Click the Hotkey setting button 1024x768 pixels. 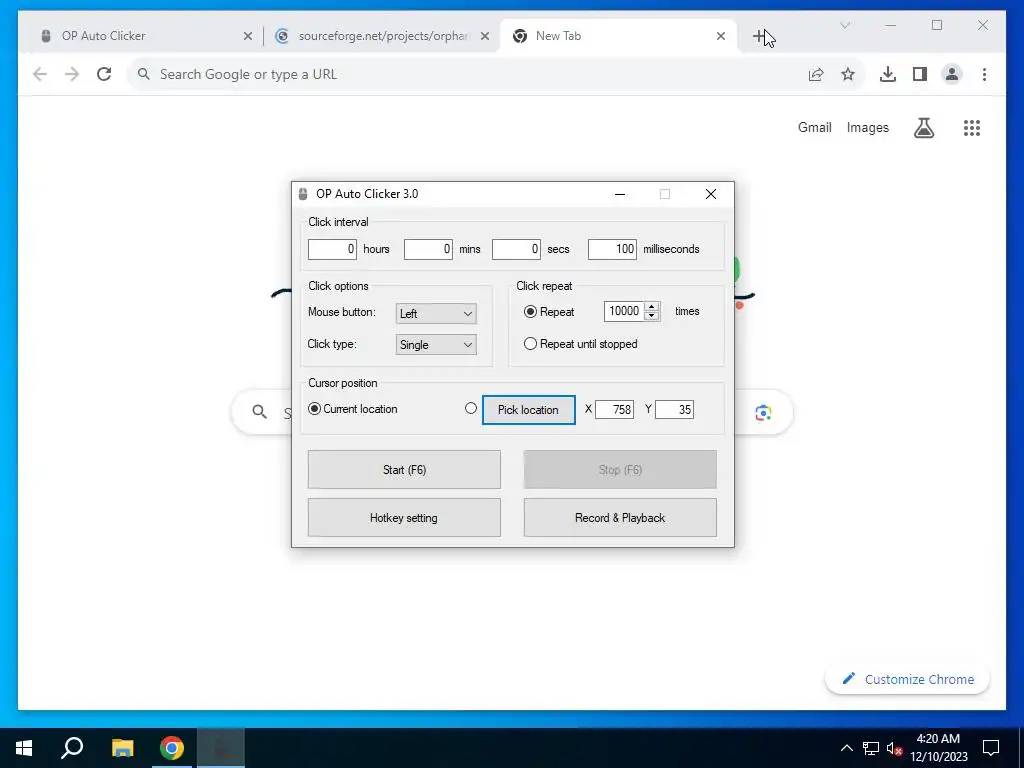pyautogui.click(x=404, y=518)
